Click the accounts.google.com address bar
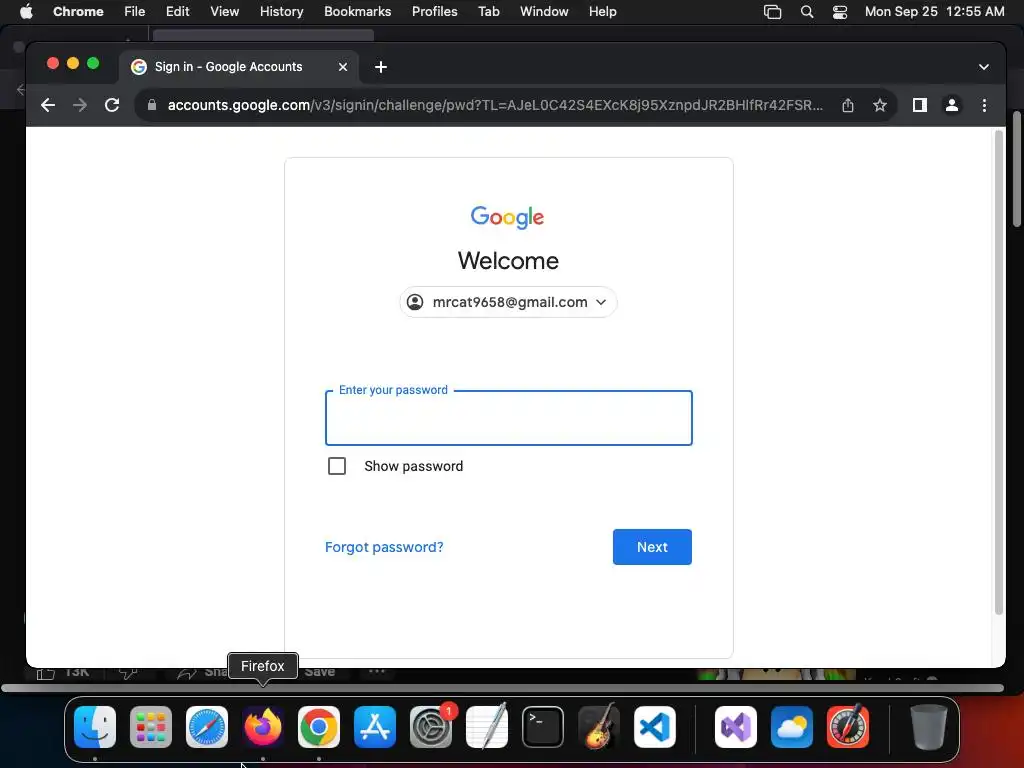1024x768 pixels. (494, 105)
